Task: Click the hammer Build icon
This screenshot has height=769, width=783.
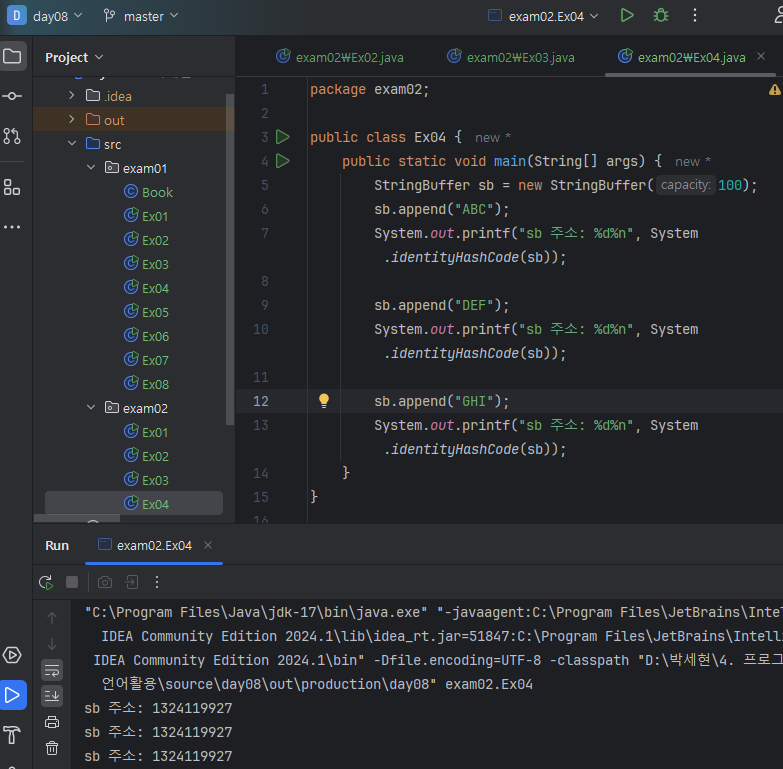Action: point(12,735)
